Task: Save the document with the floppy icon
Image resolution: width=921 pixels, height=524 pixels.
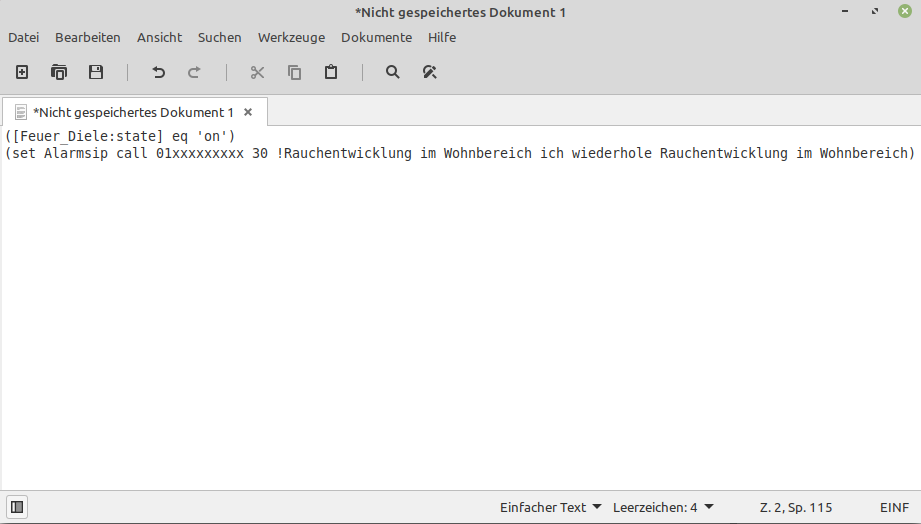Action: click(96, 72)
